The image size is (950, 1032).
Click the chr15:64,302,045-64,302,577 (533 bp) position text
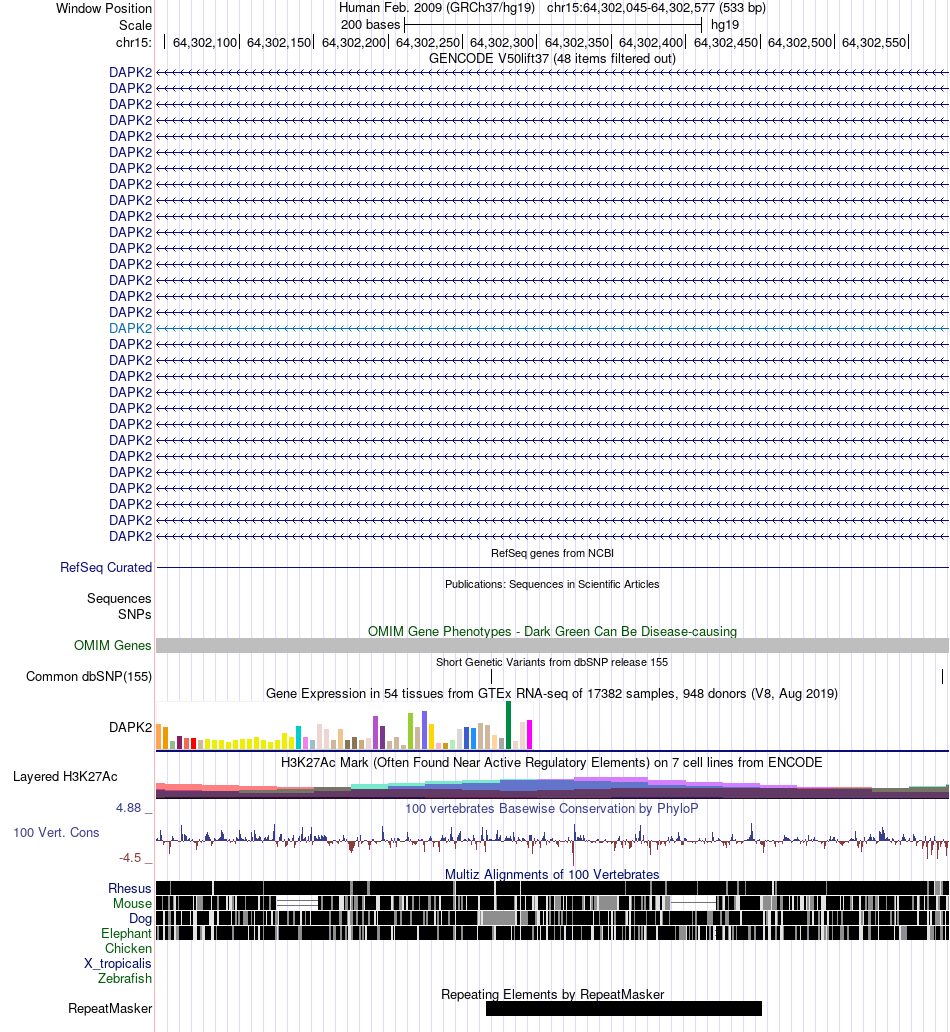(656, 8)
